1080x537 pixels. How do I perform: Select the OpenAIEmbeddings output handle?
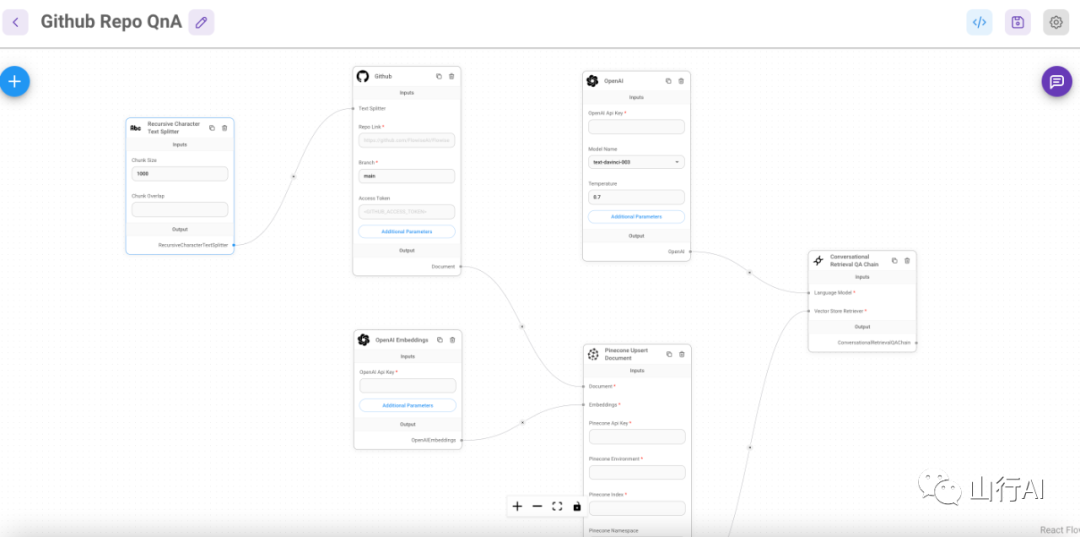click(x=461, y=439)
